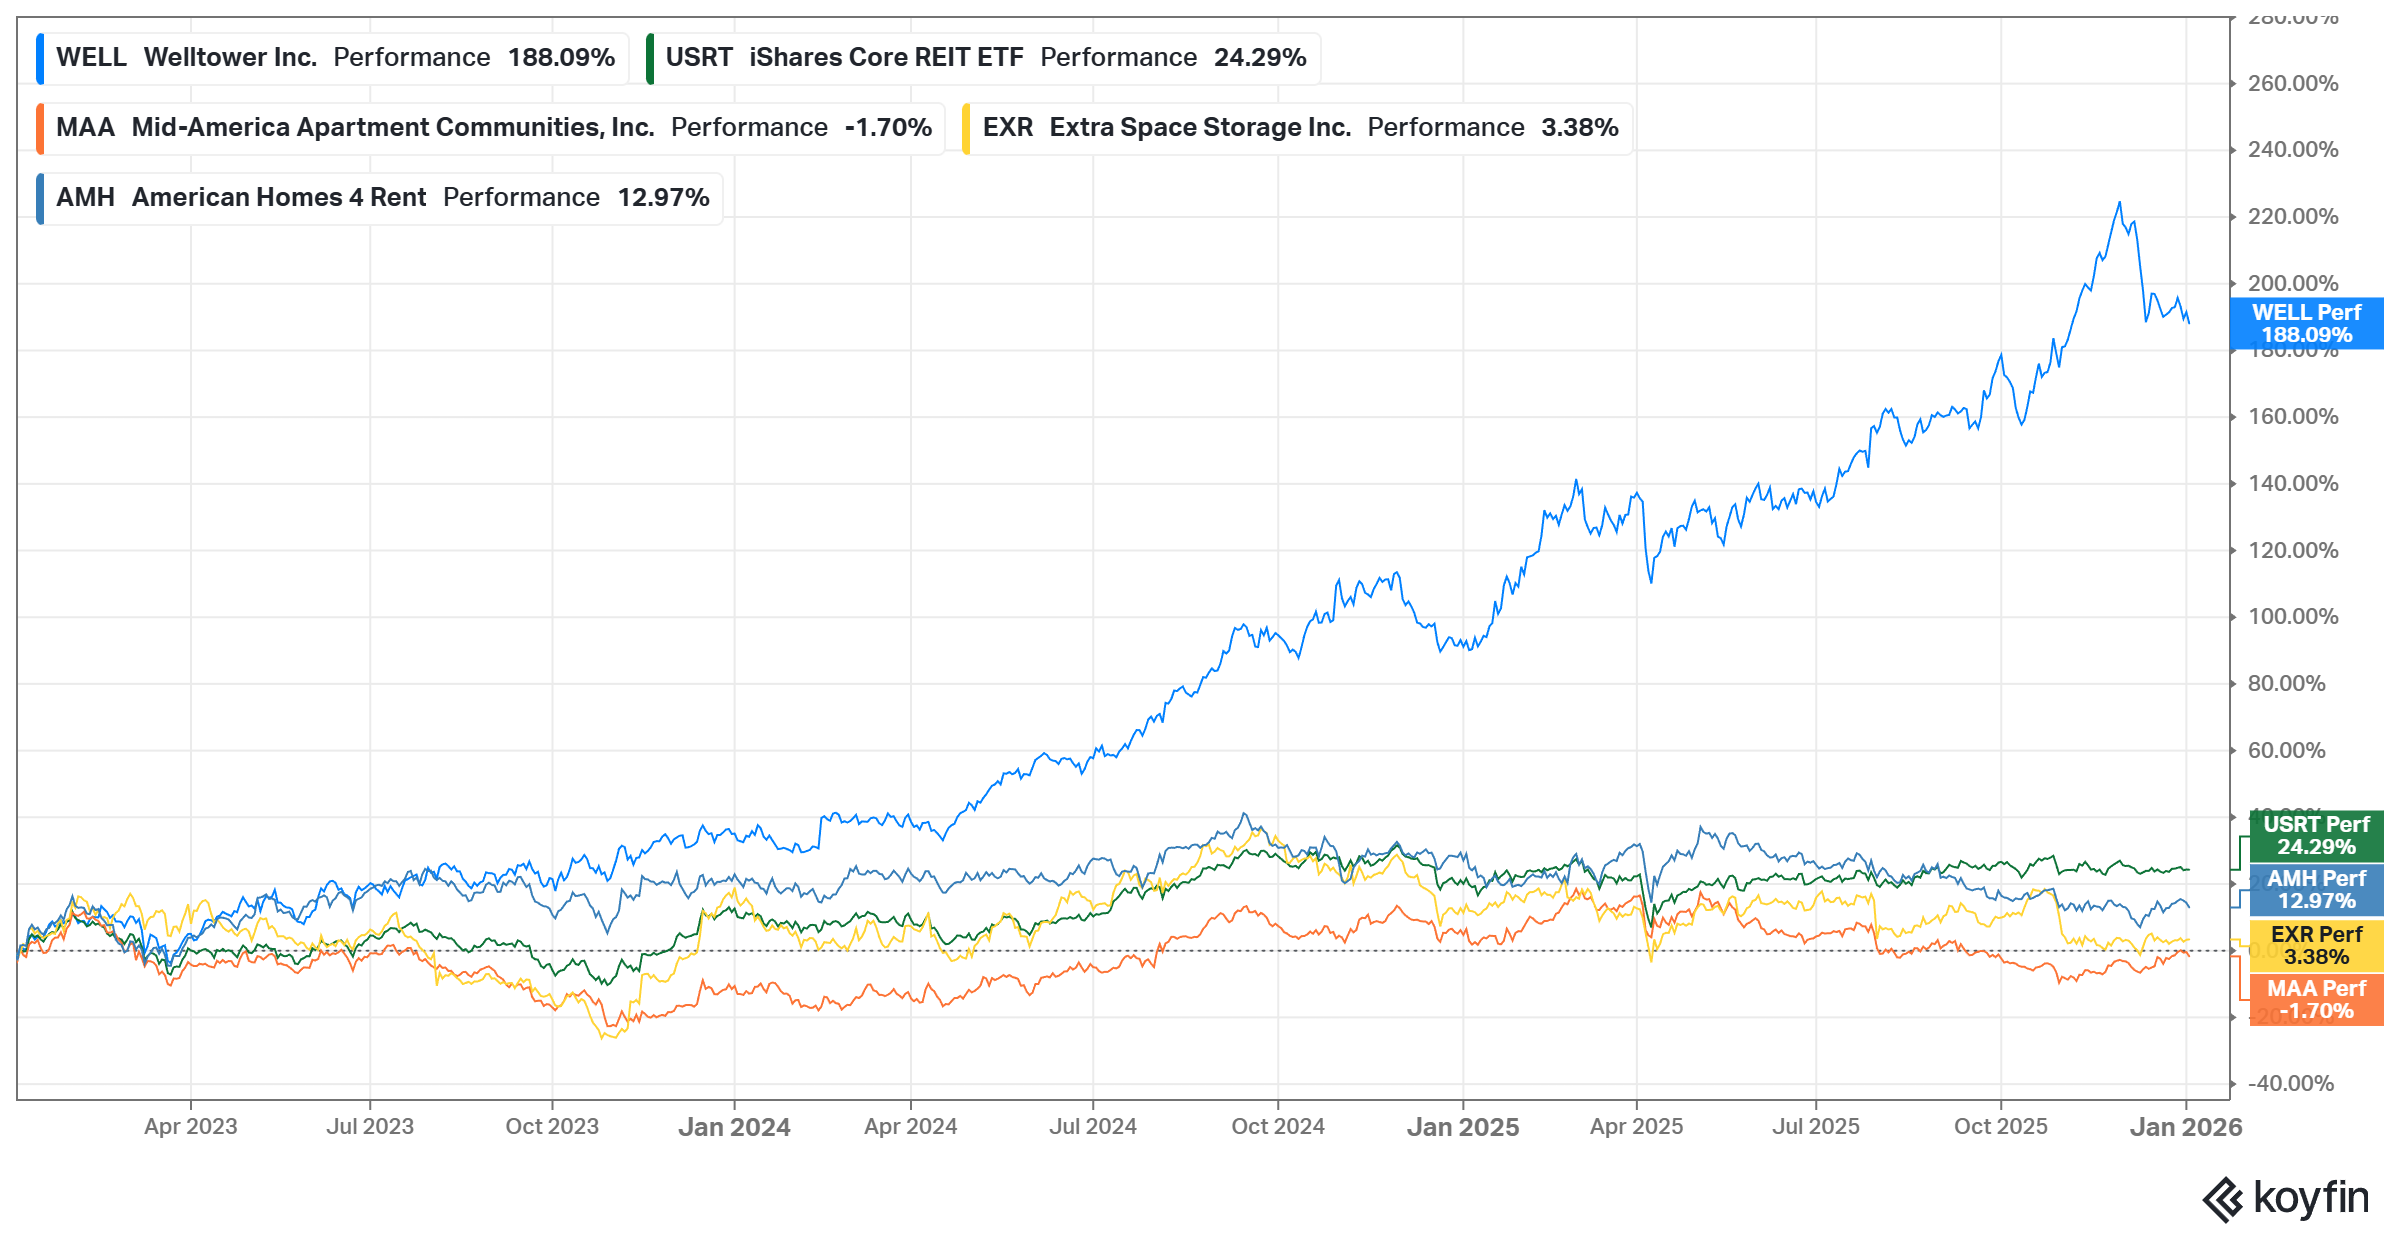Select the EXR yellow legend color bar
This screenshot has height=1240, width=2400.
(x=968, y=127)
